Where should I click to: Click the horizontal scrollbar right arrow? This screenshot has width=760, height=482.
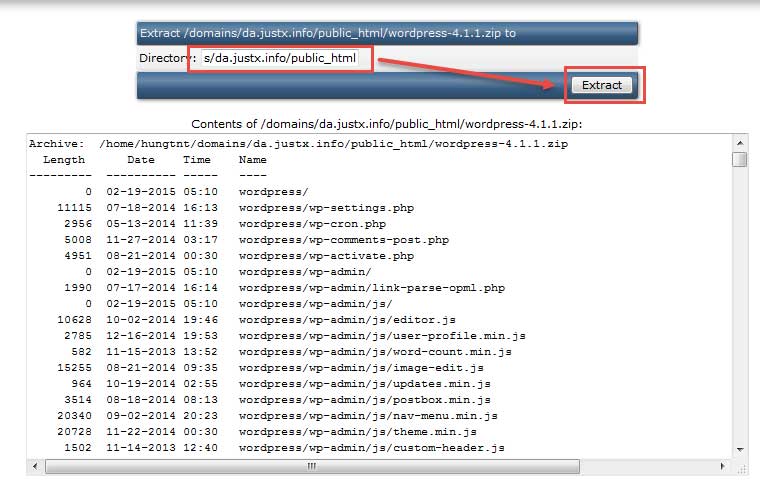(x=723, y=466)
